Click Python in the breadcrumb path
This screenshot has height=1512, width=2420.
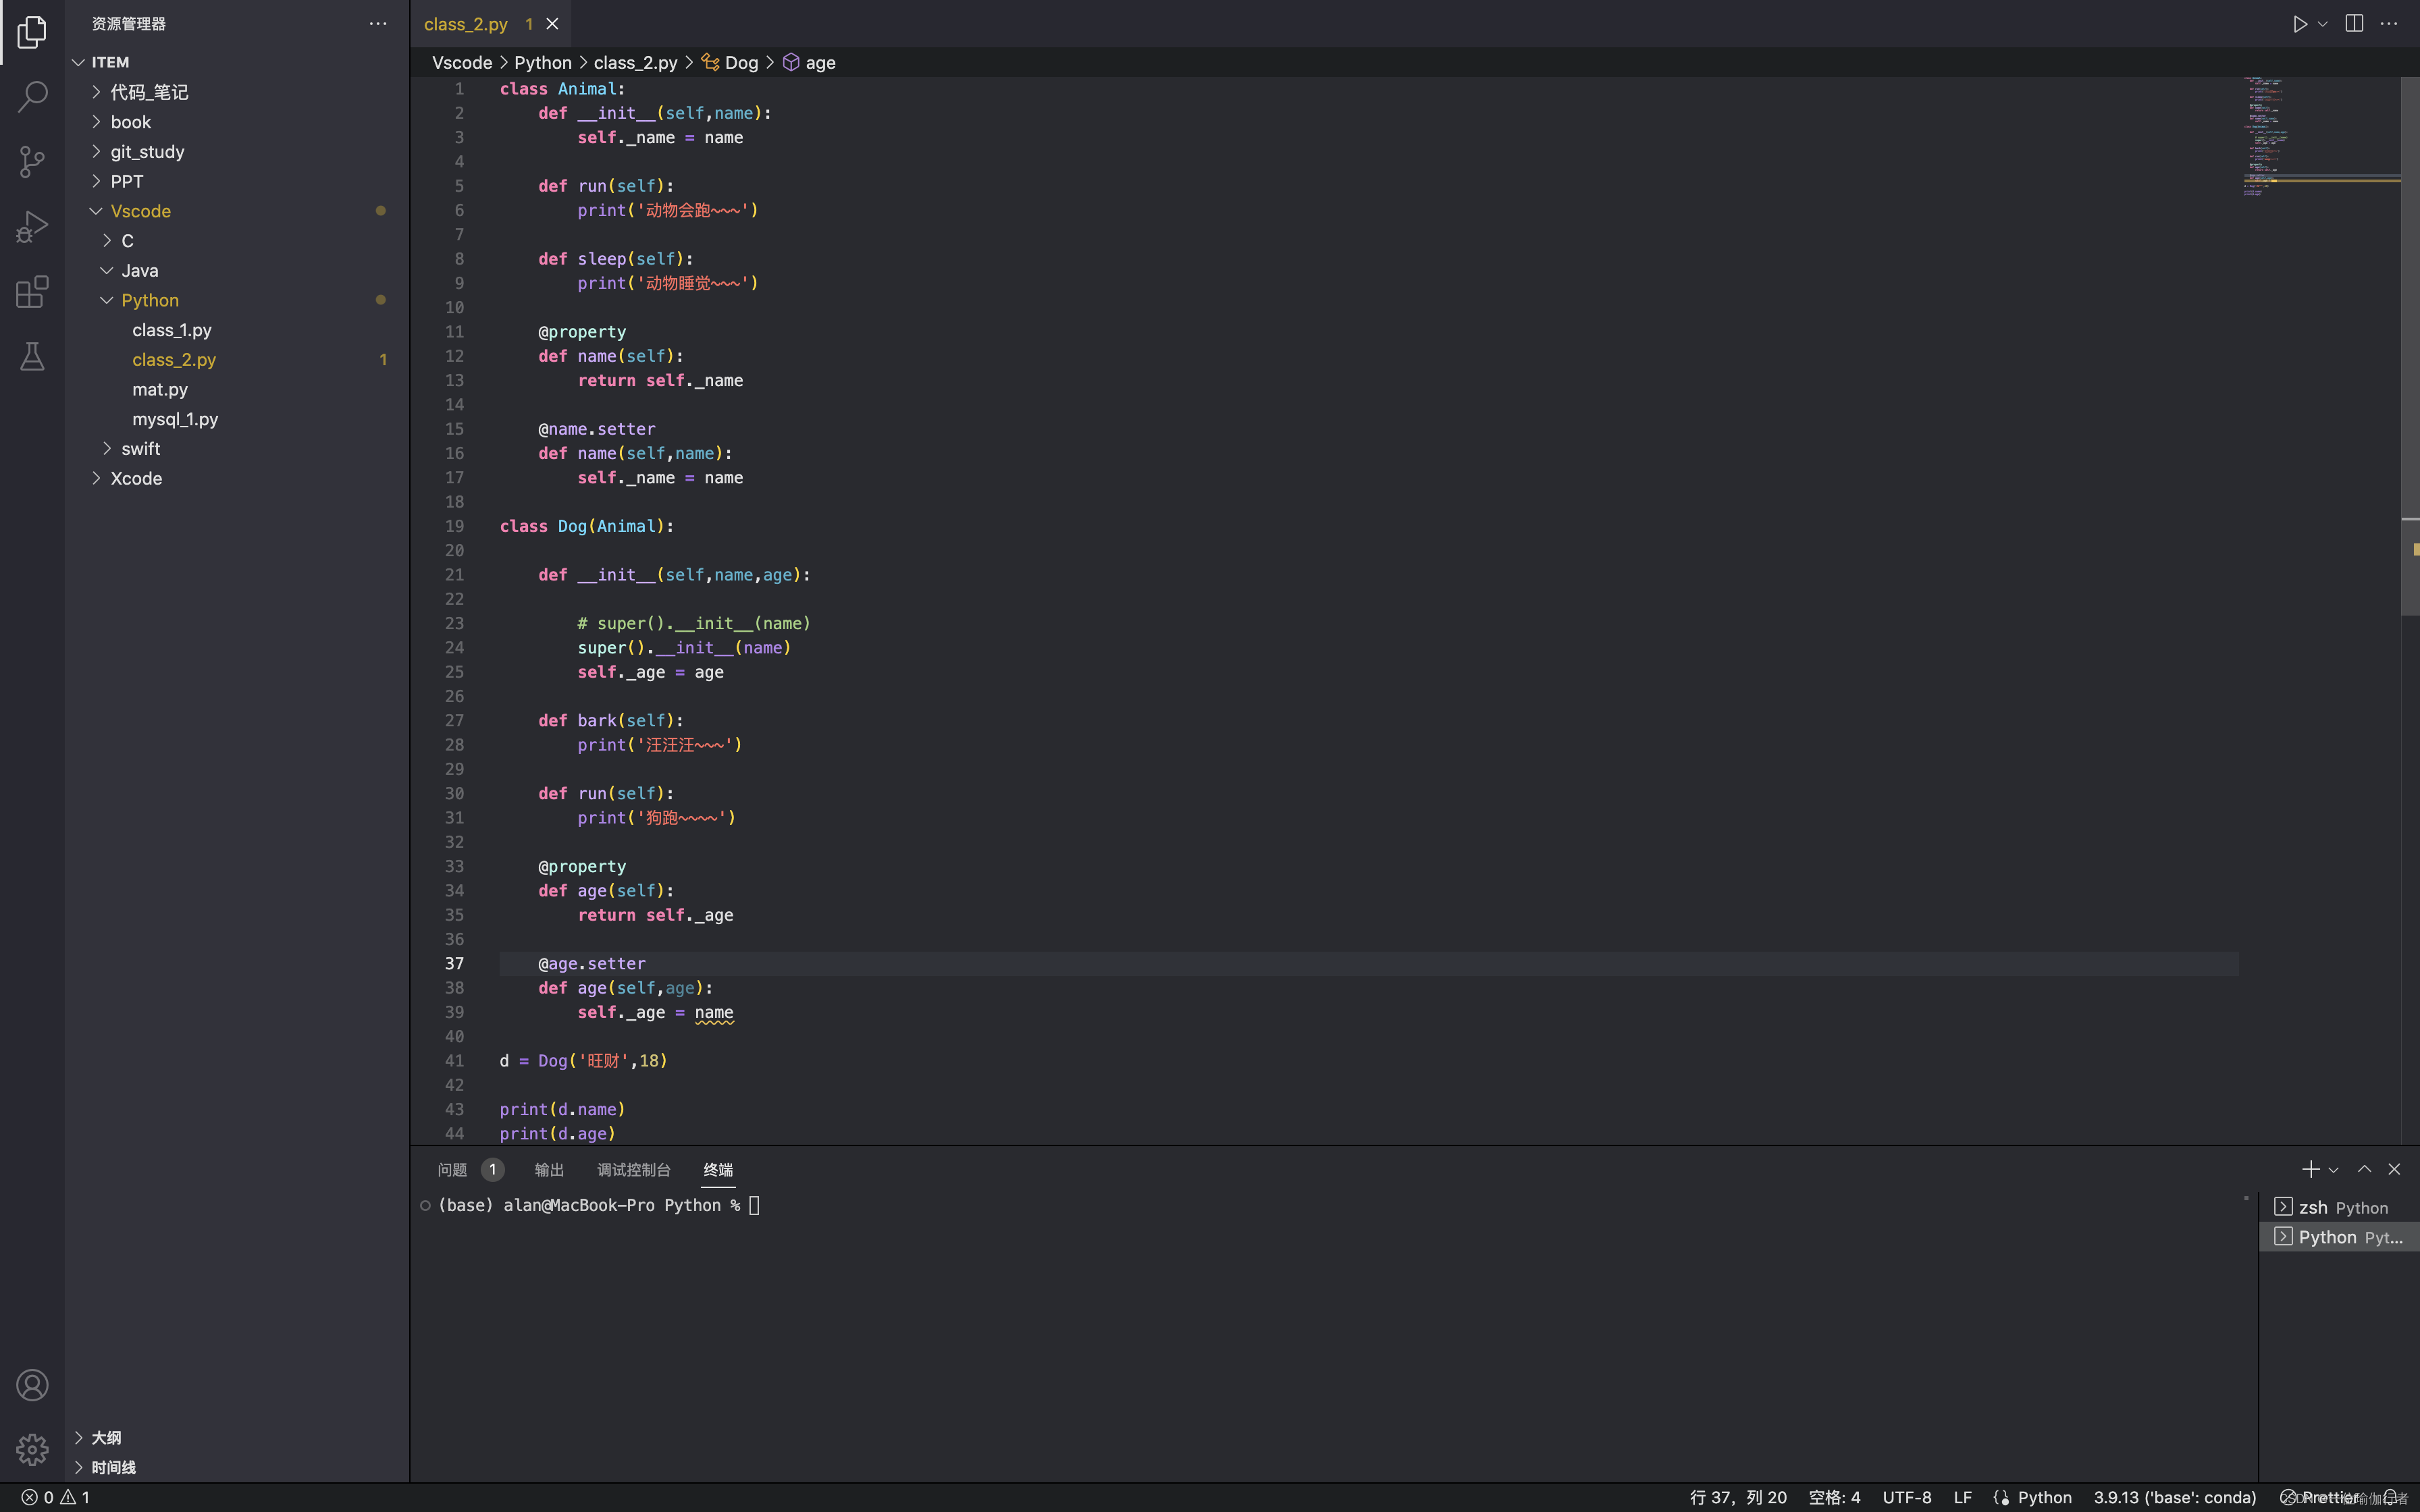543,62
